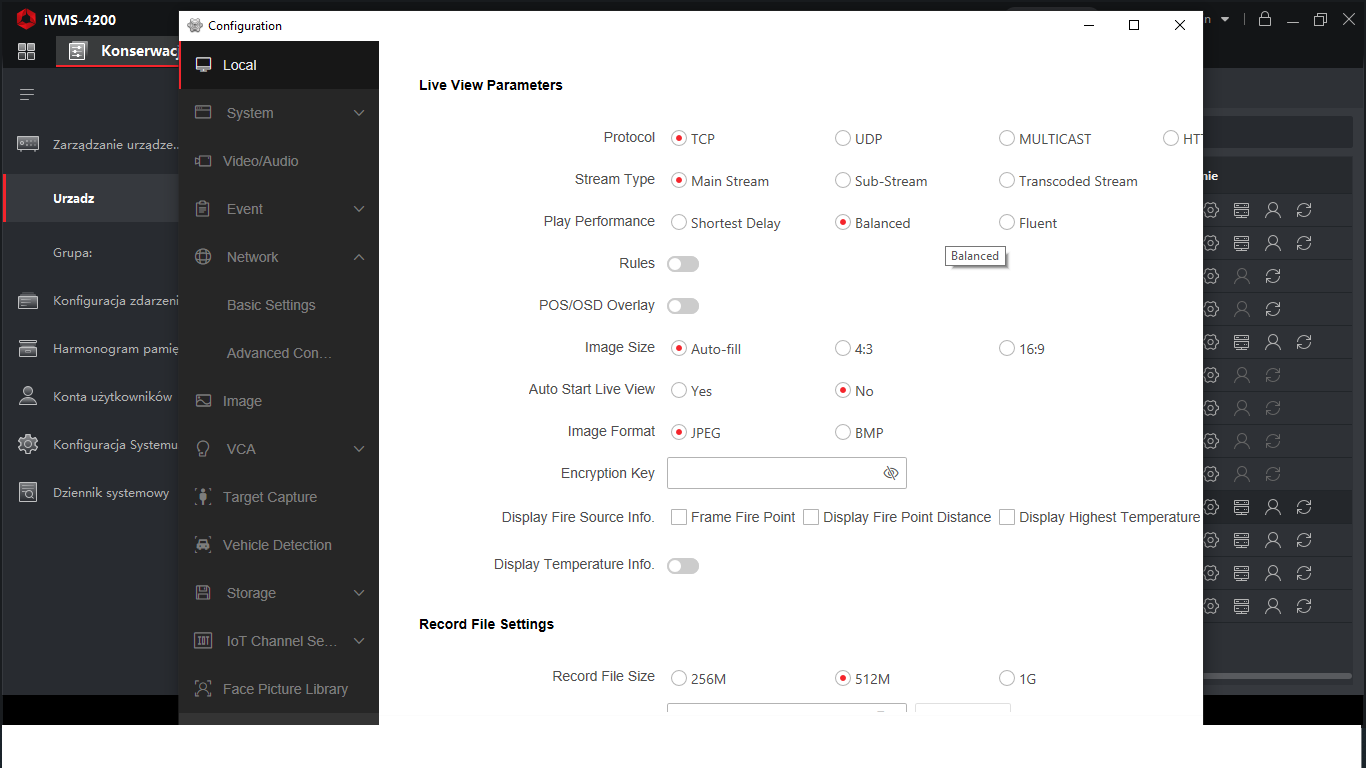Select UDP protocol radio button
This screenshot has height=768, width=1366.
pyautogui.click(x=843, y=139)
